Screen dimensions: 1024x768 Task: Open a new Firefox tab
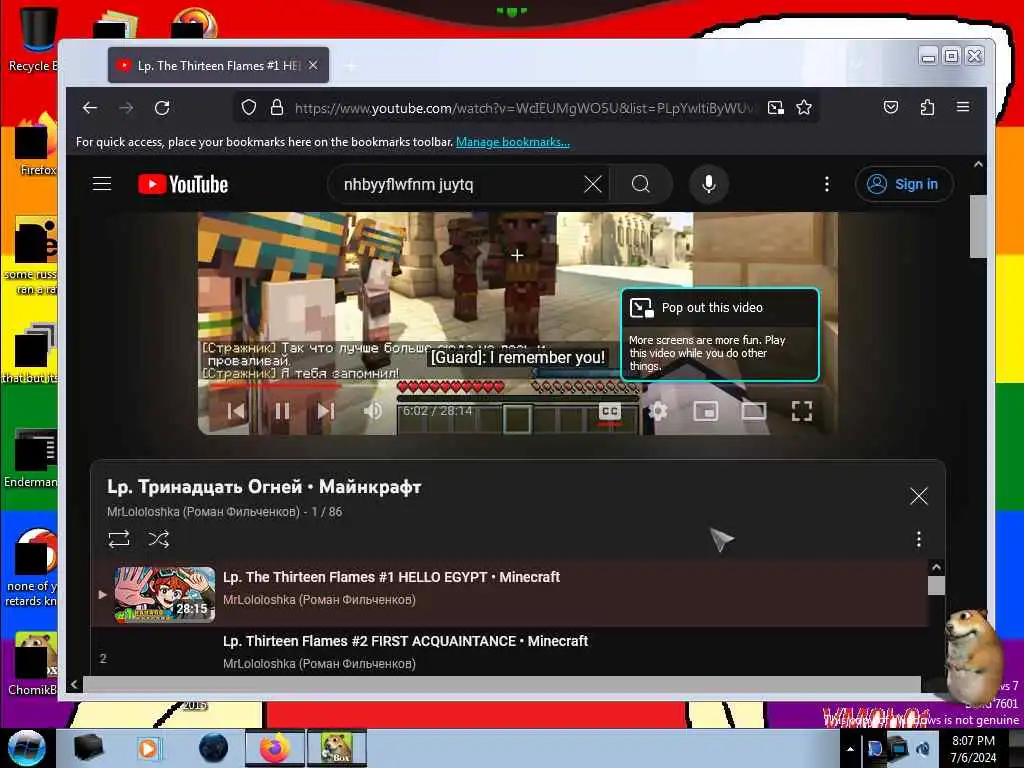point(351,66)
